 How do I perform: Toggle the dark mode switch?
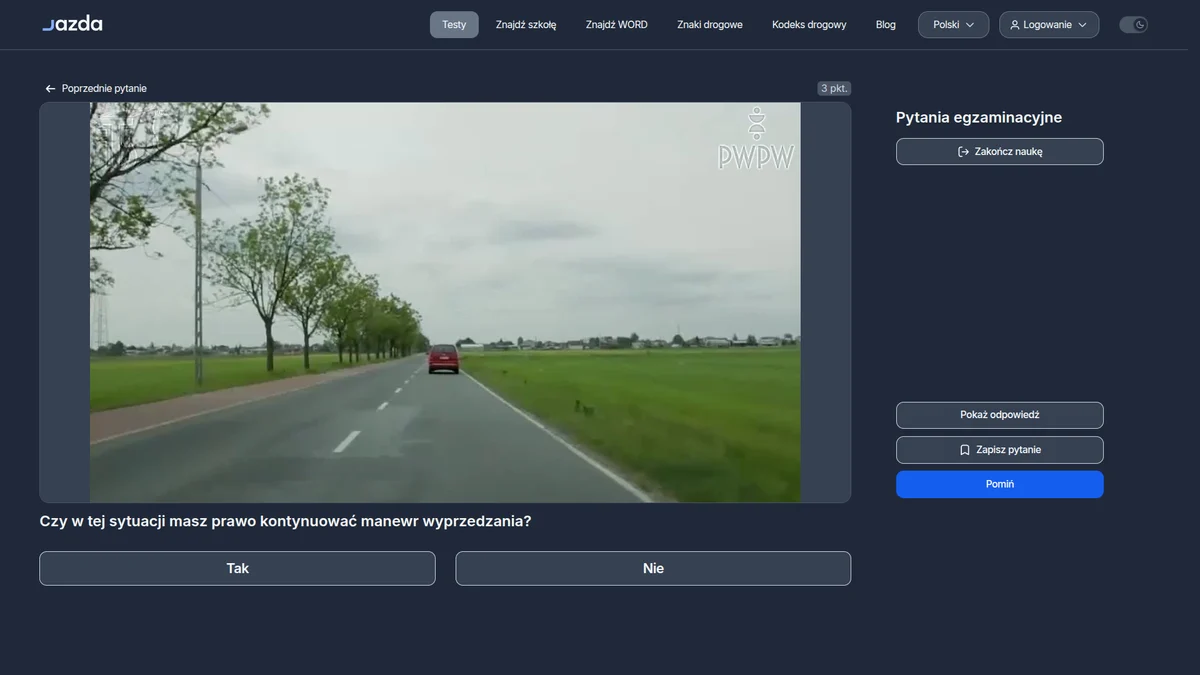(1133, 25)
